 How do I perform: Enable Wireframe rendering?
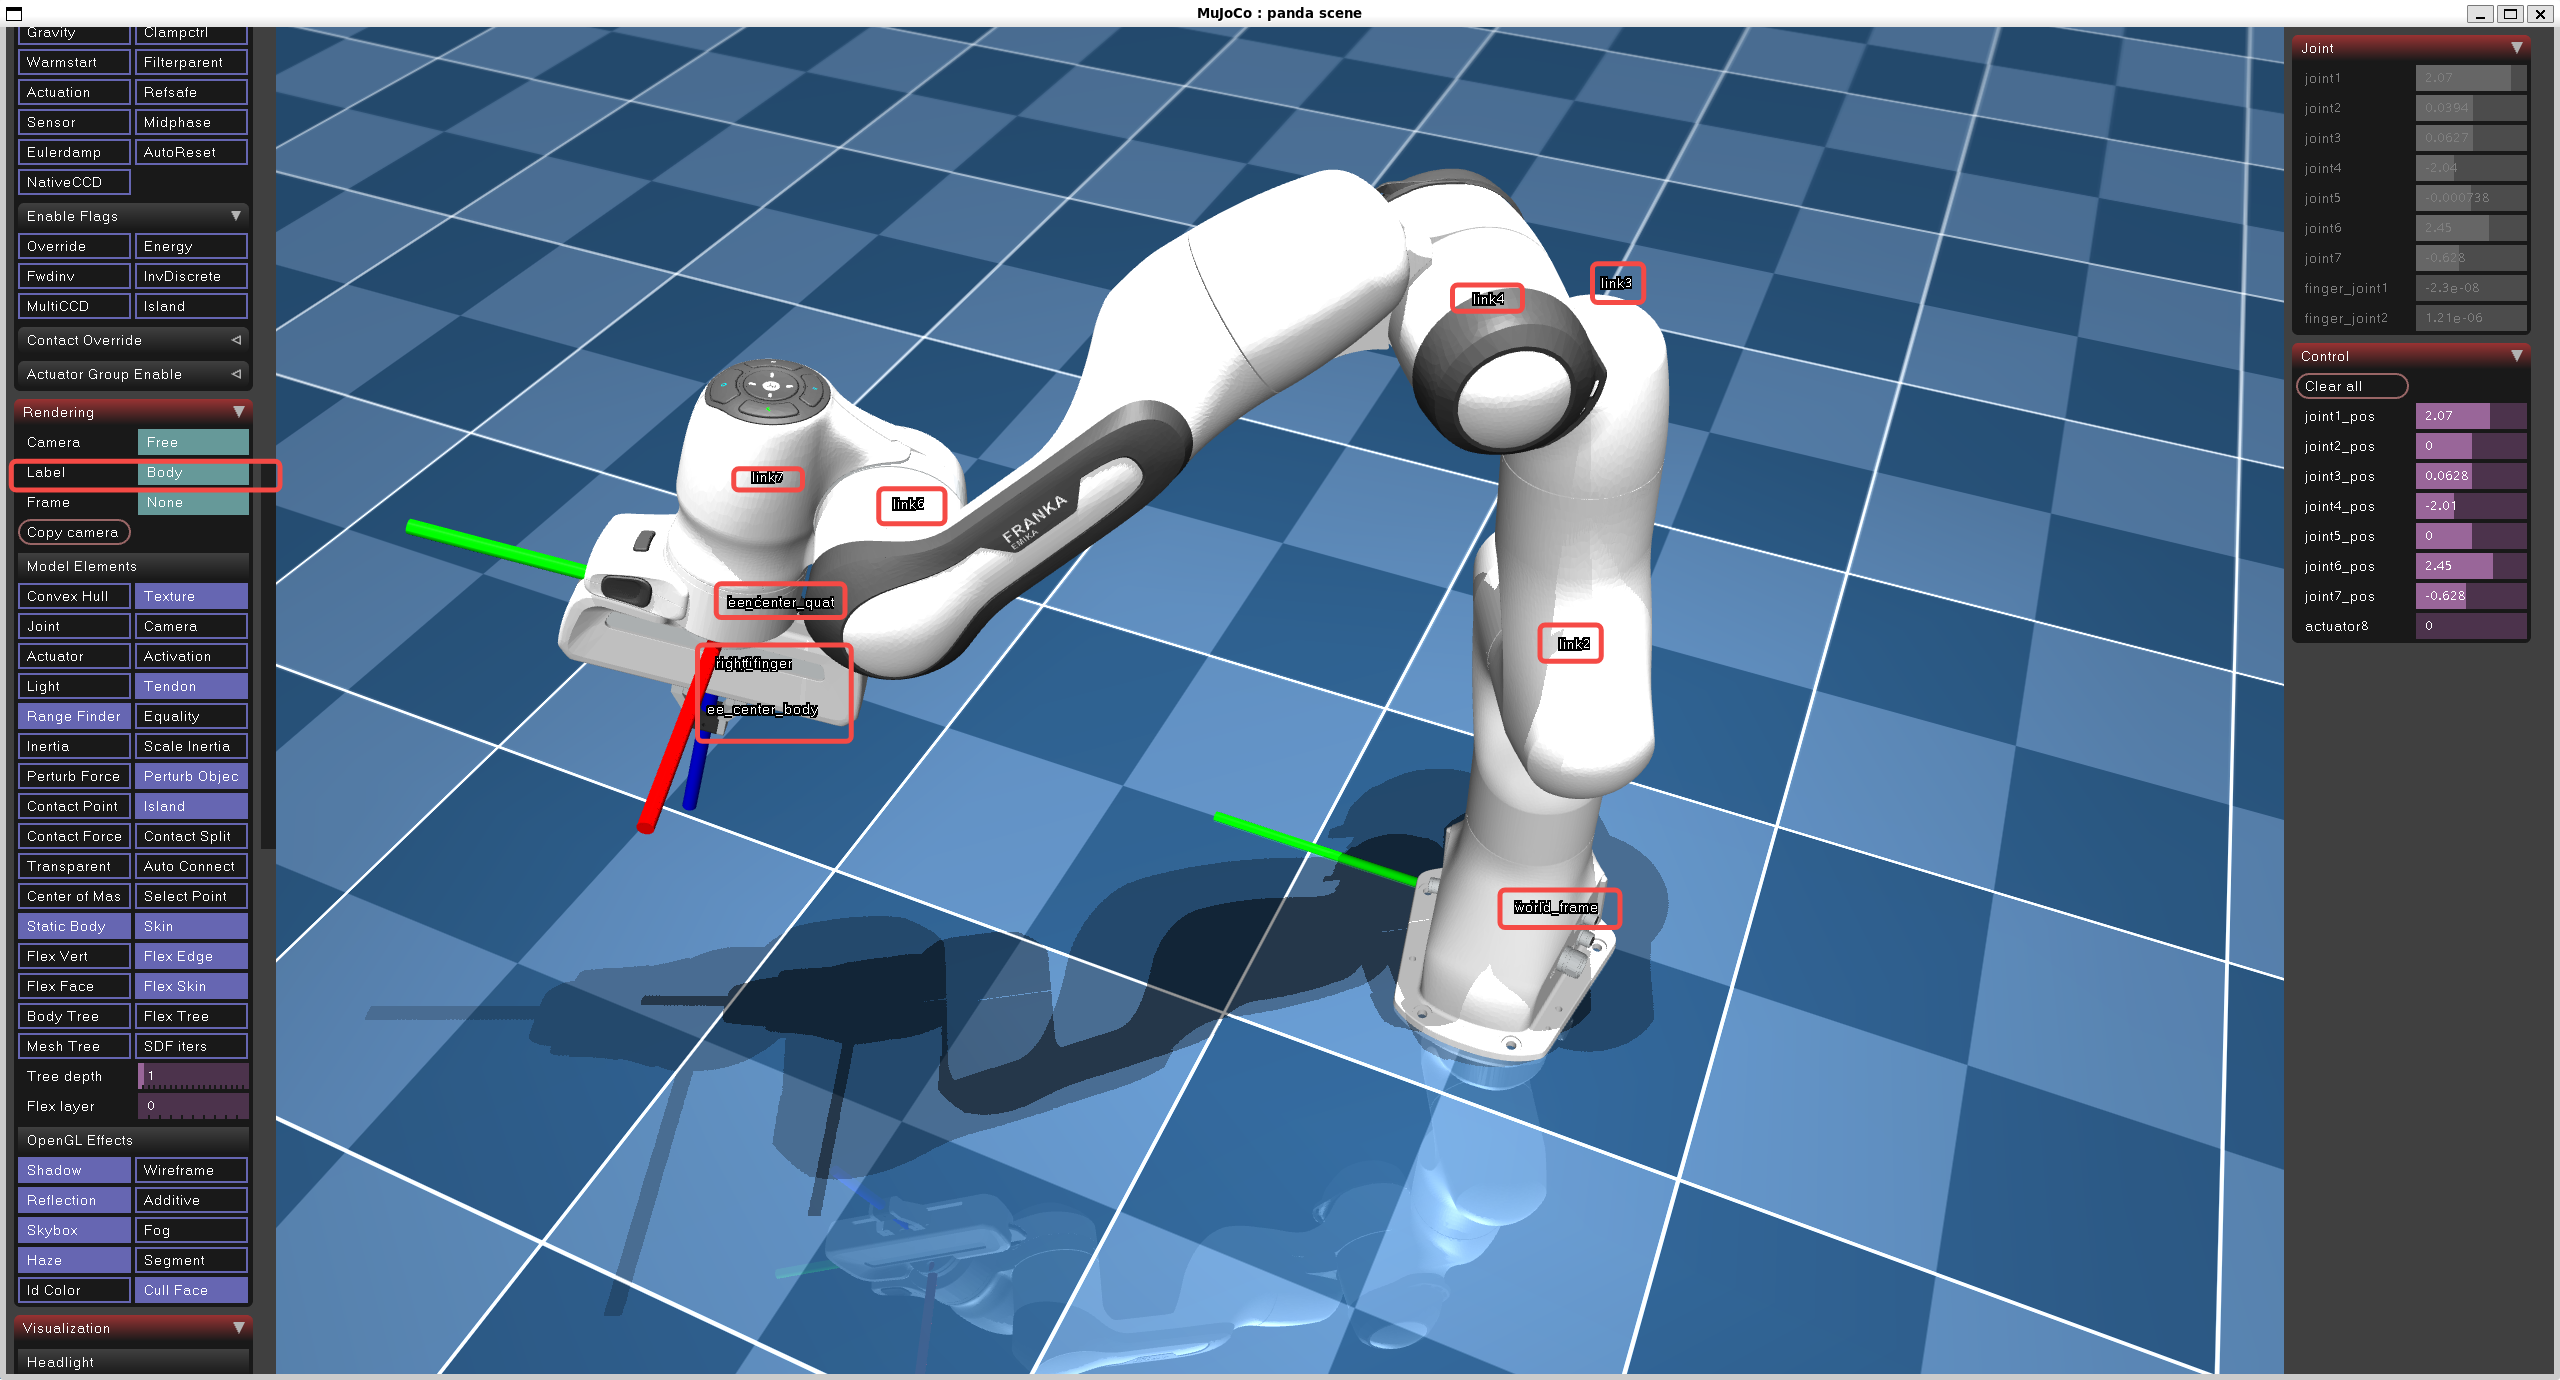click(190, 1170)
